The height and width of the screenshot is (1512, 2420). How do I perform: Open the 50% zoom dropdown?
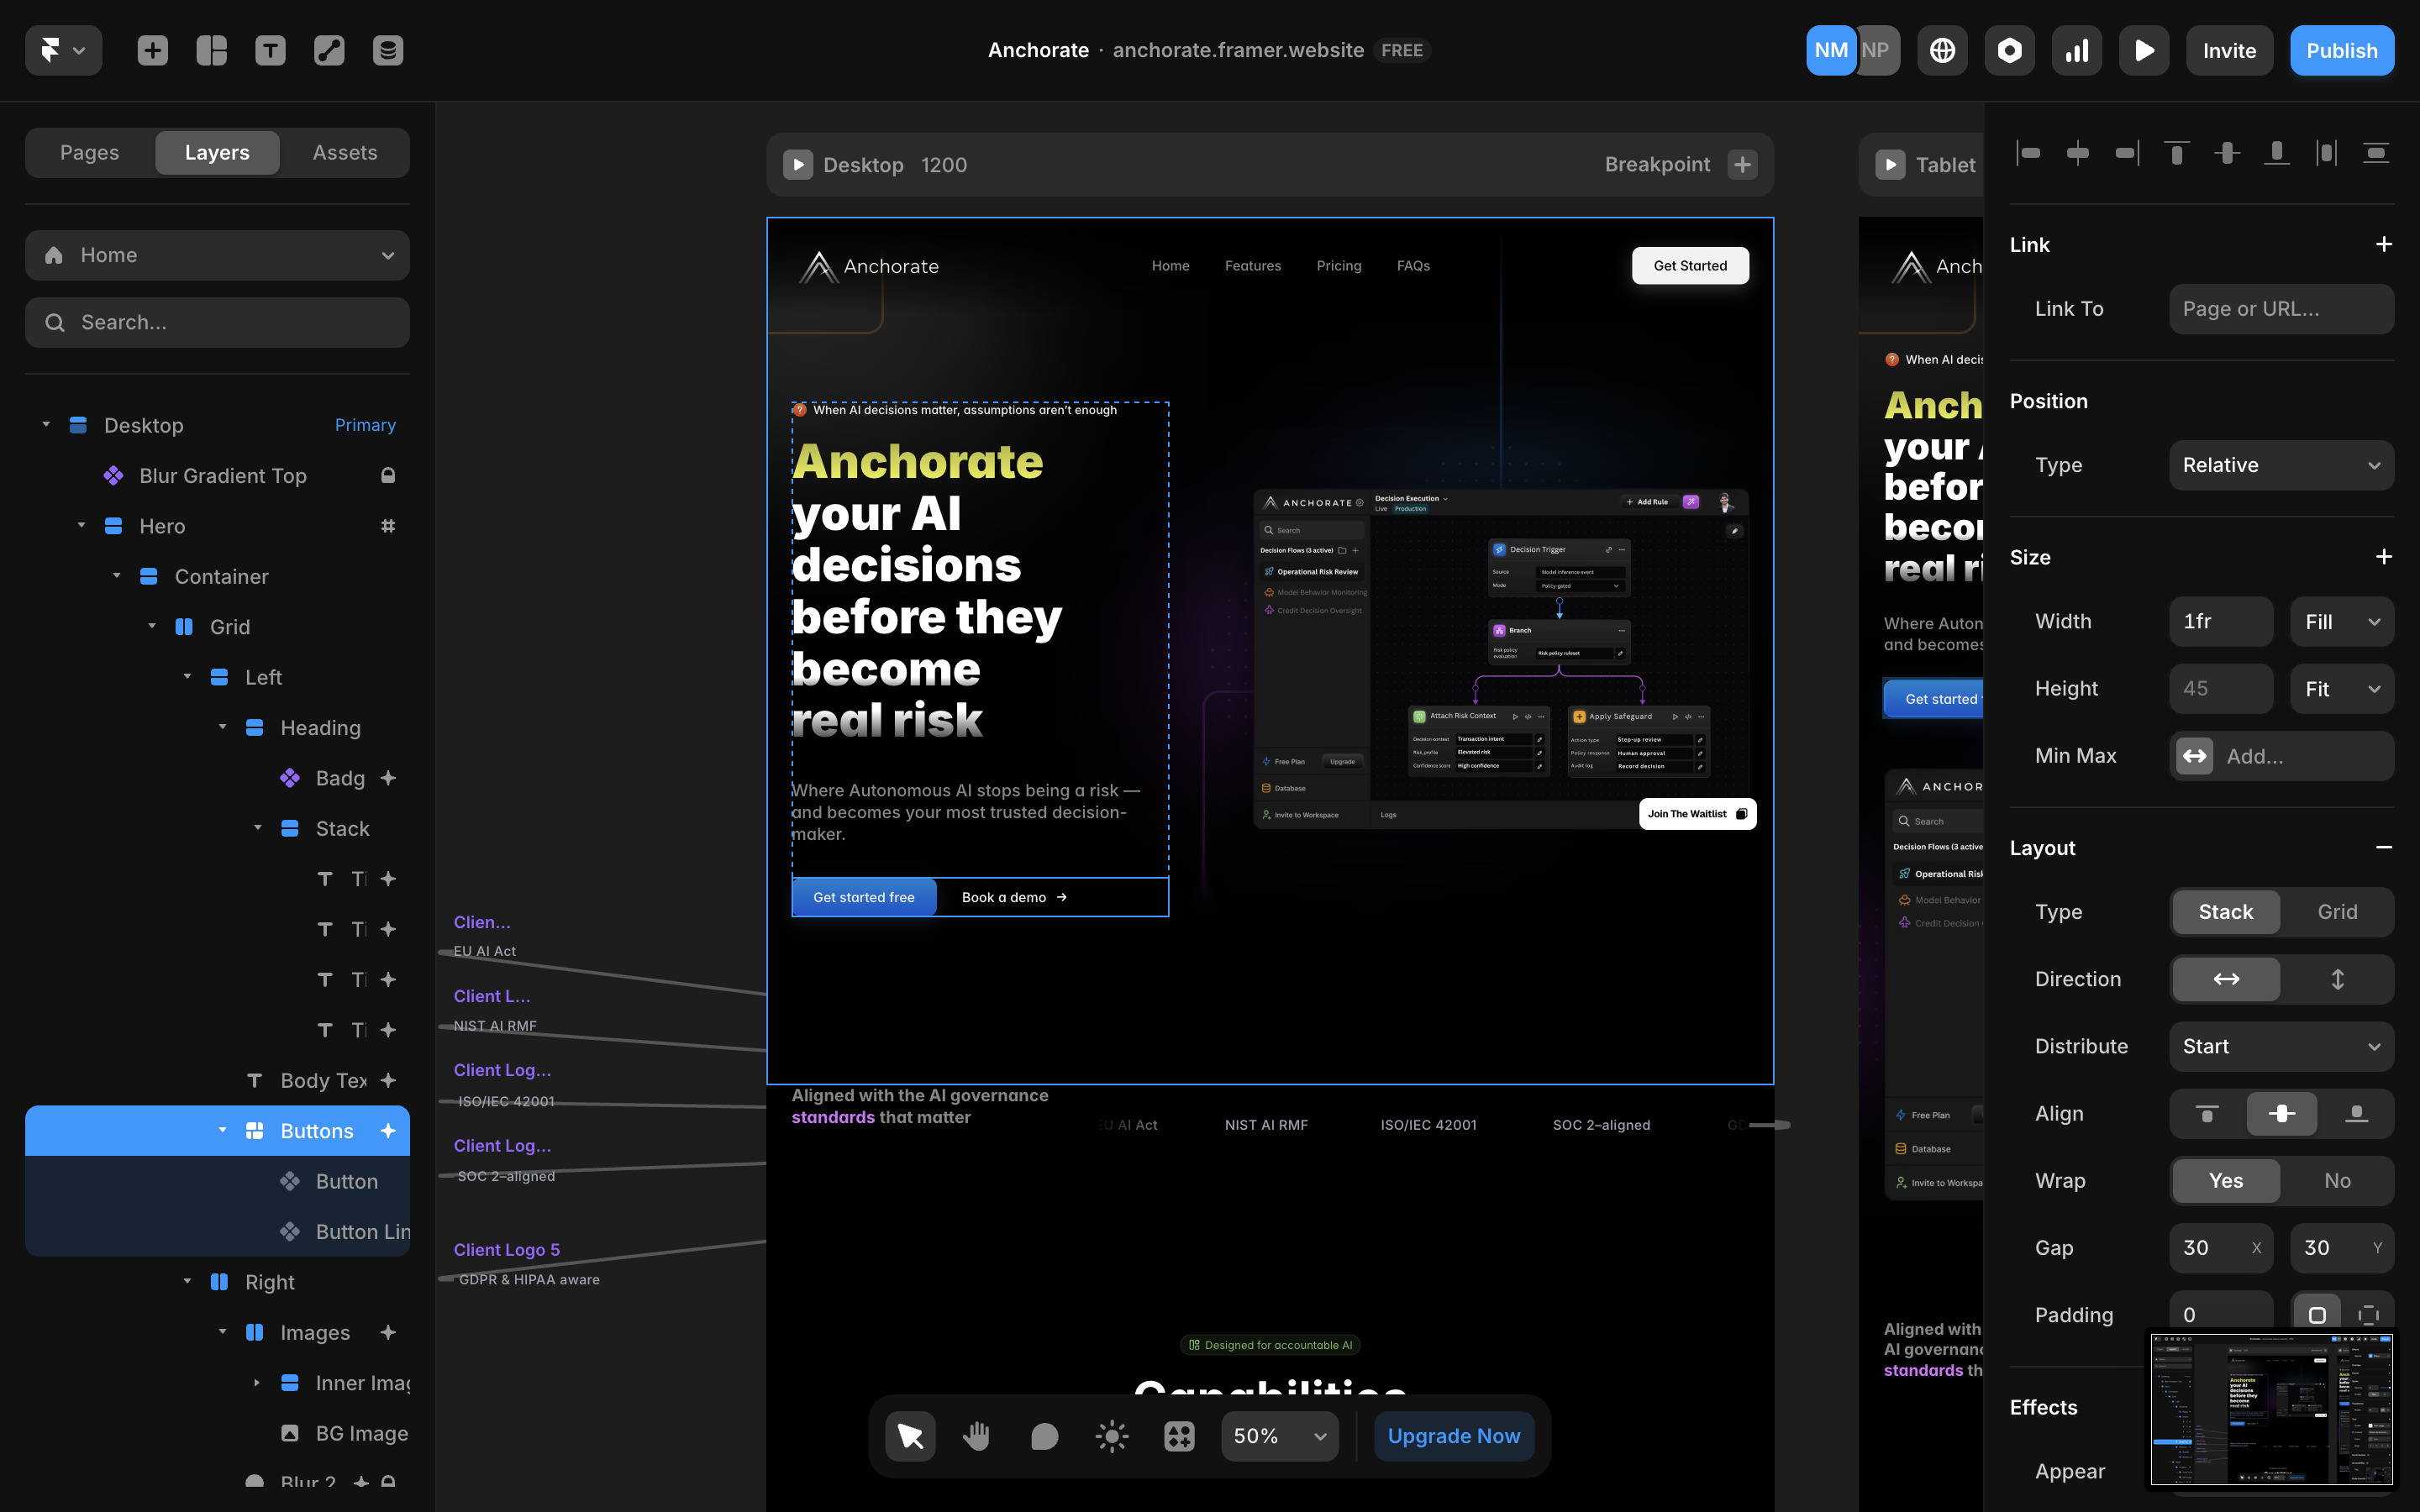click(x=1279, y=1436)
